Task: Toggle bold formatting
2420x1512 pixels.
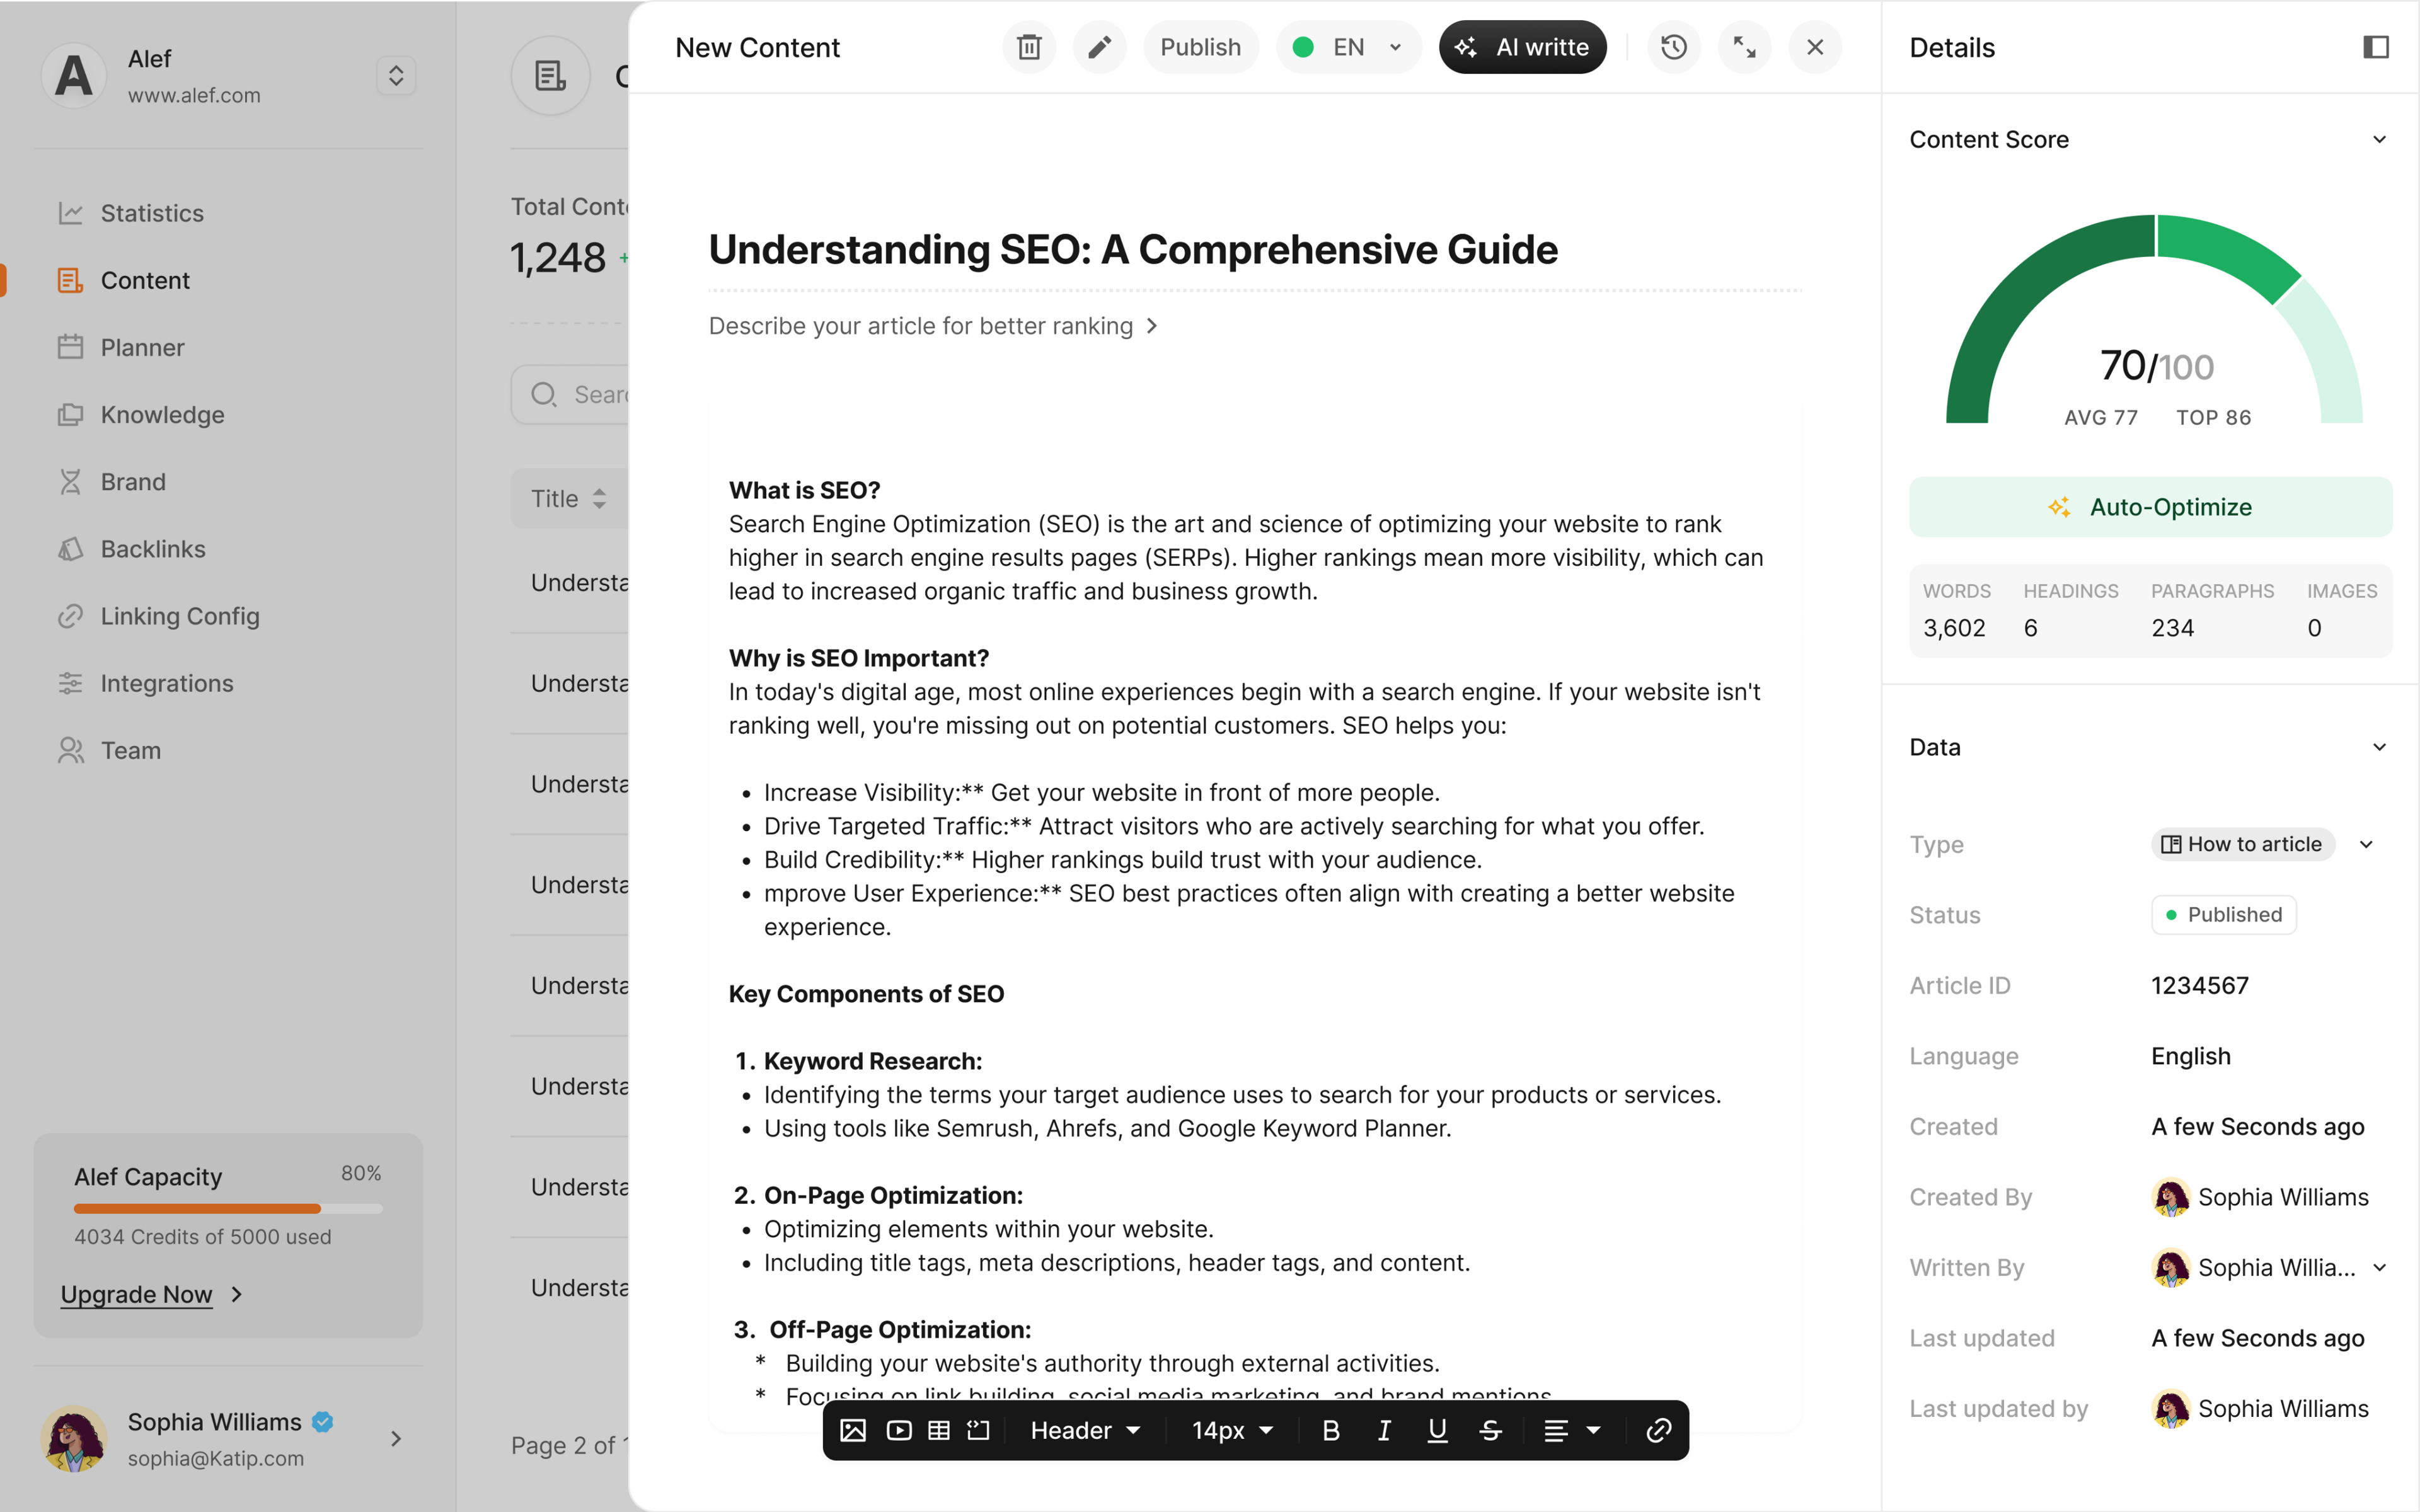Action: tap(1330, 1430)
